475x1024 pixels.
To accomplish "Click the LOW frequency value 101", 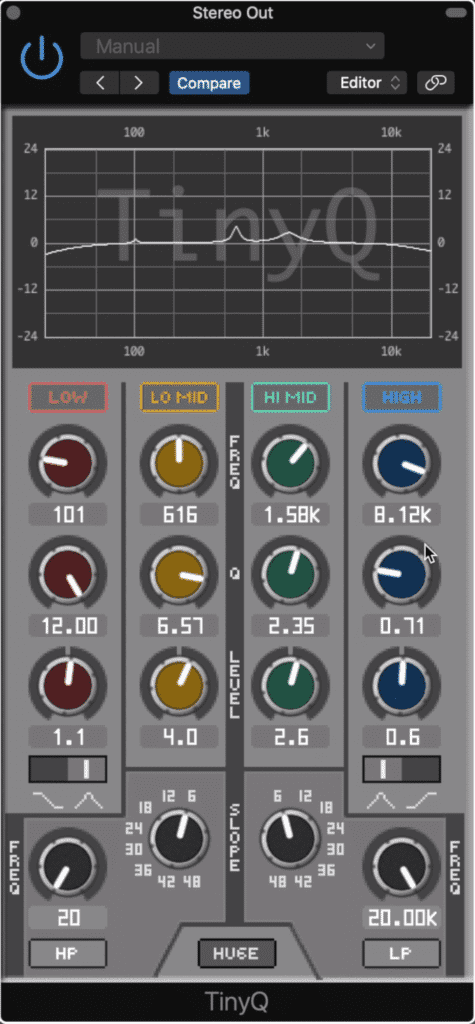I will point(68,515).
